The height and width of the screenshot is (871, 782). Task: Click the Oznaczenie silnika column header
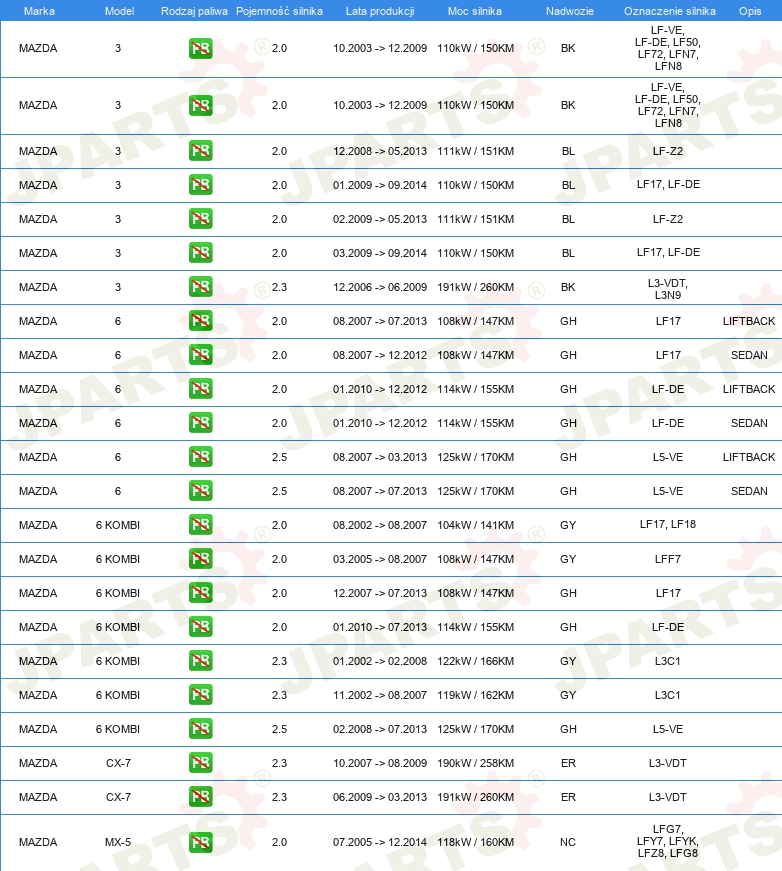click(670, 11)
